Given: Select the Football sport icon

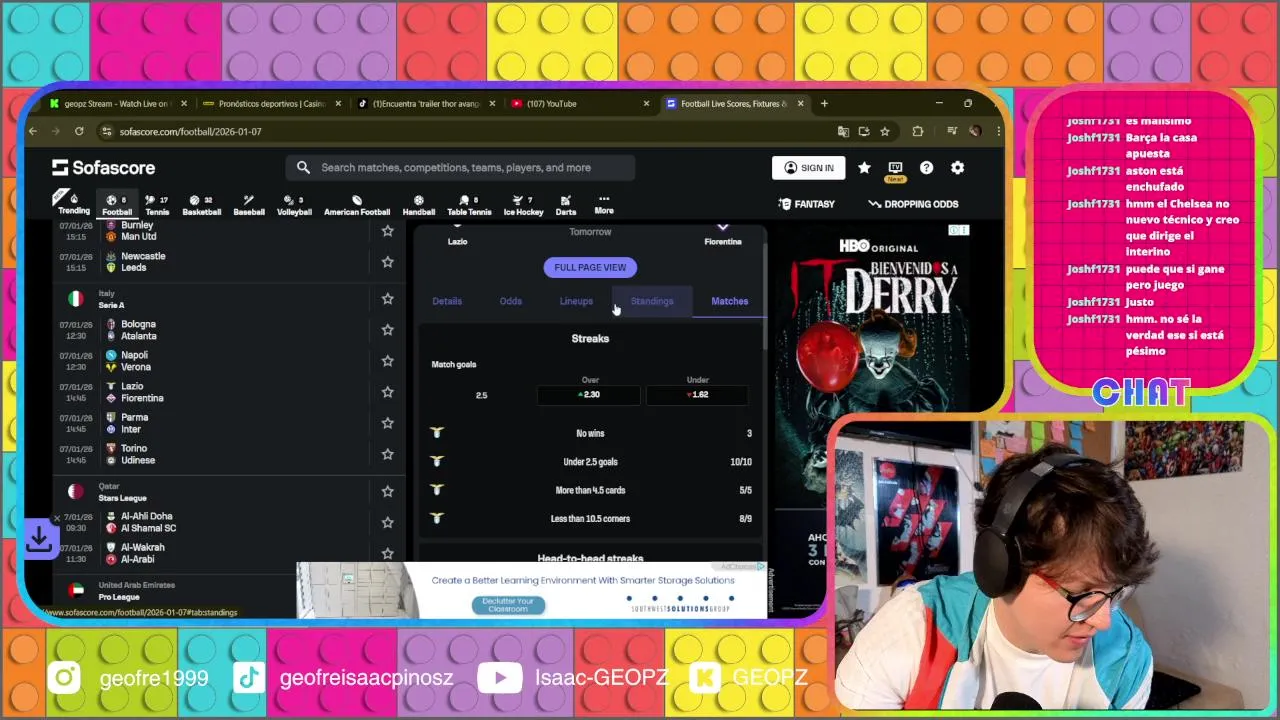Looking at the screenshot, I should click(x=117, y=204).
